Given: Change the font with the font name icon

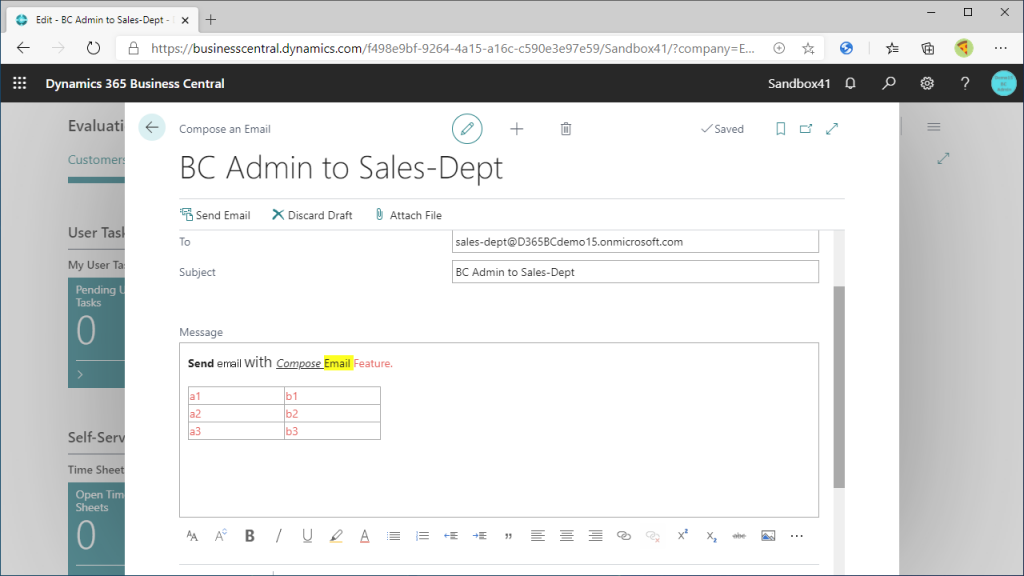Looking at the screenshot, I should tap(192, 536).
